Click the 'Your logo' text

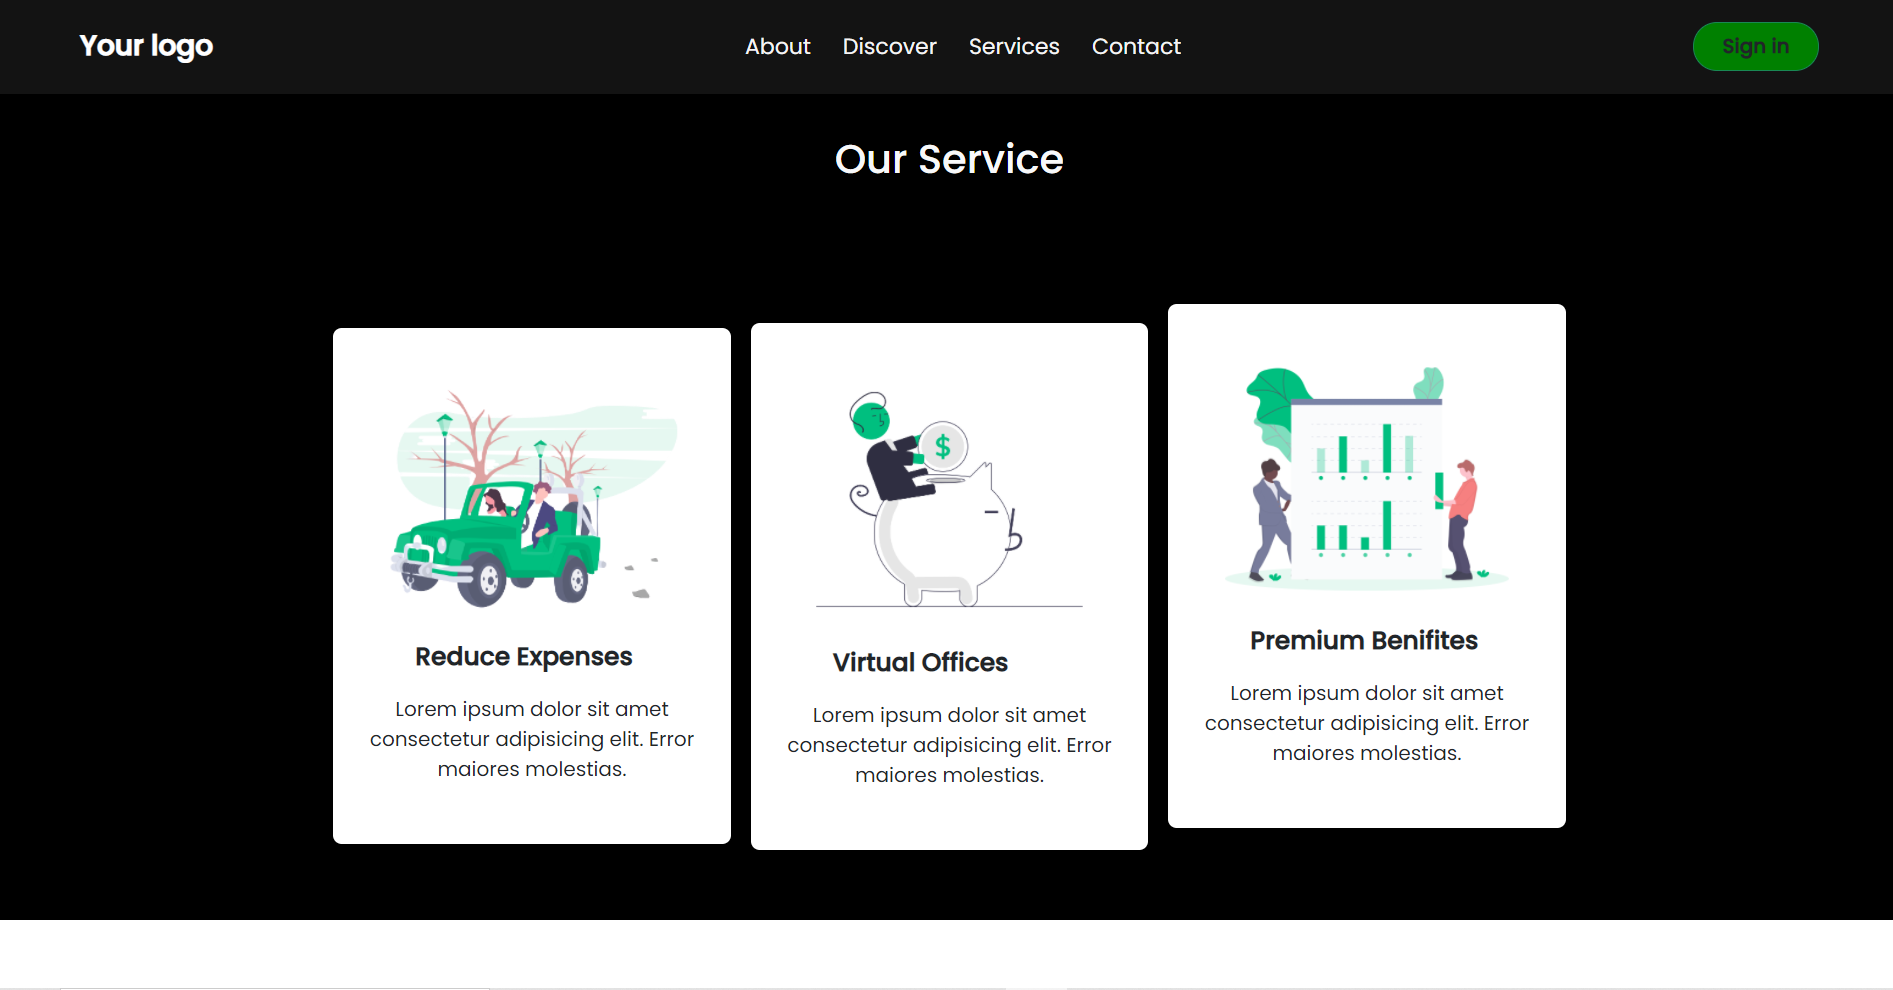(x=146, y=45)
